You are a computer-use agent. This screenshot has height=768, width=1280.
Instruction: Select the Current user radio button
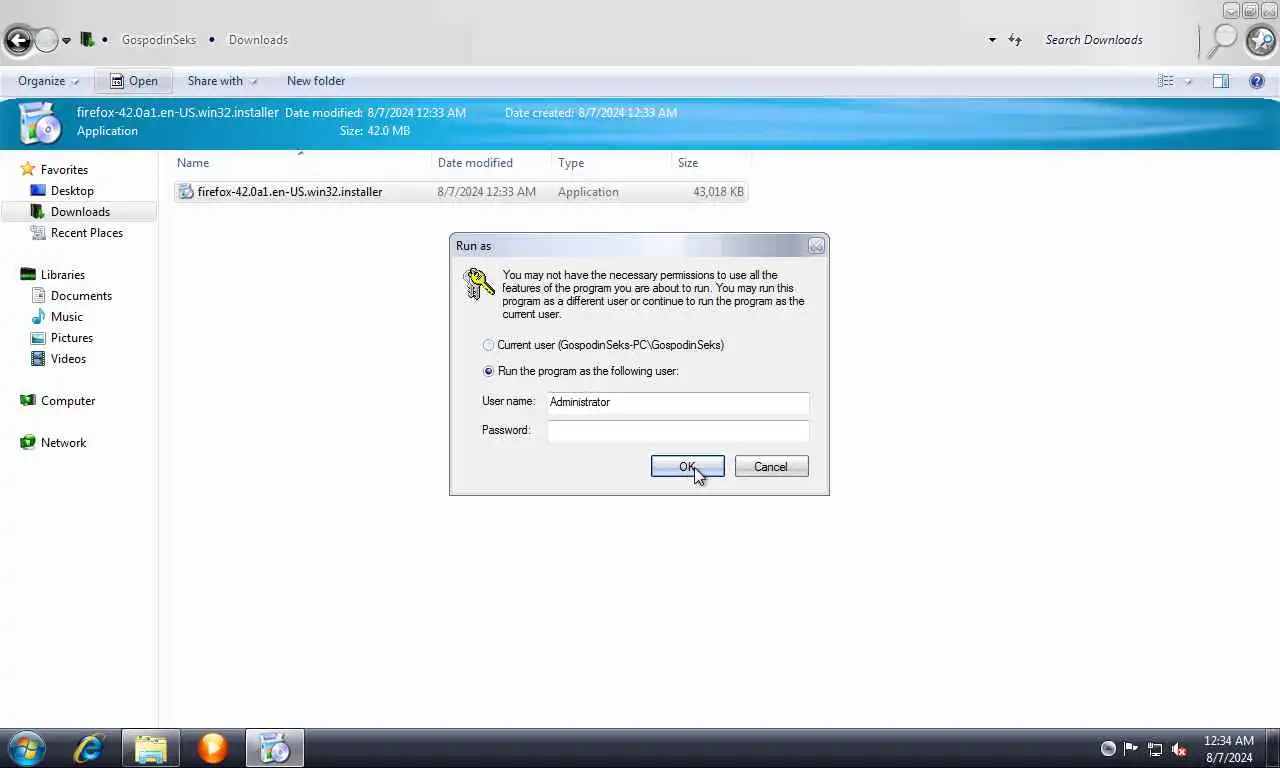click(488, 345)
